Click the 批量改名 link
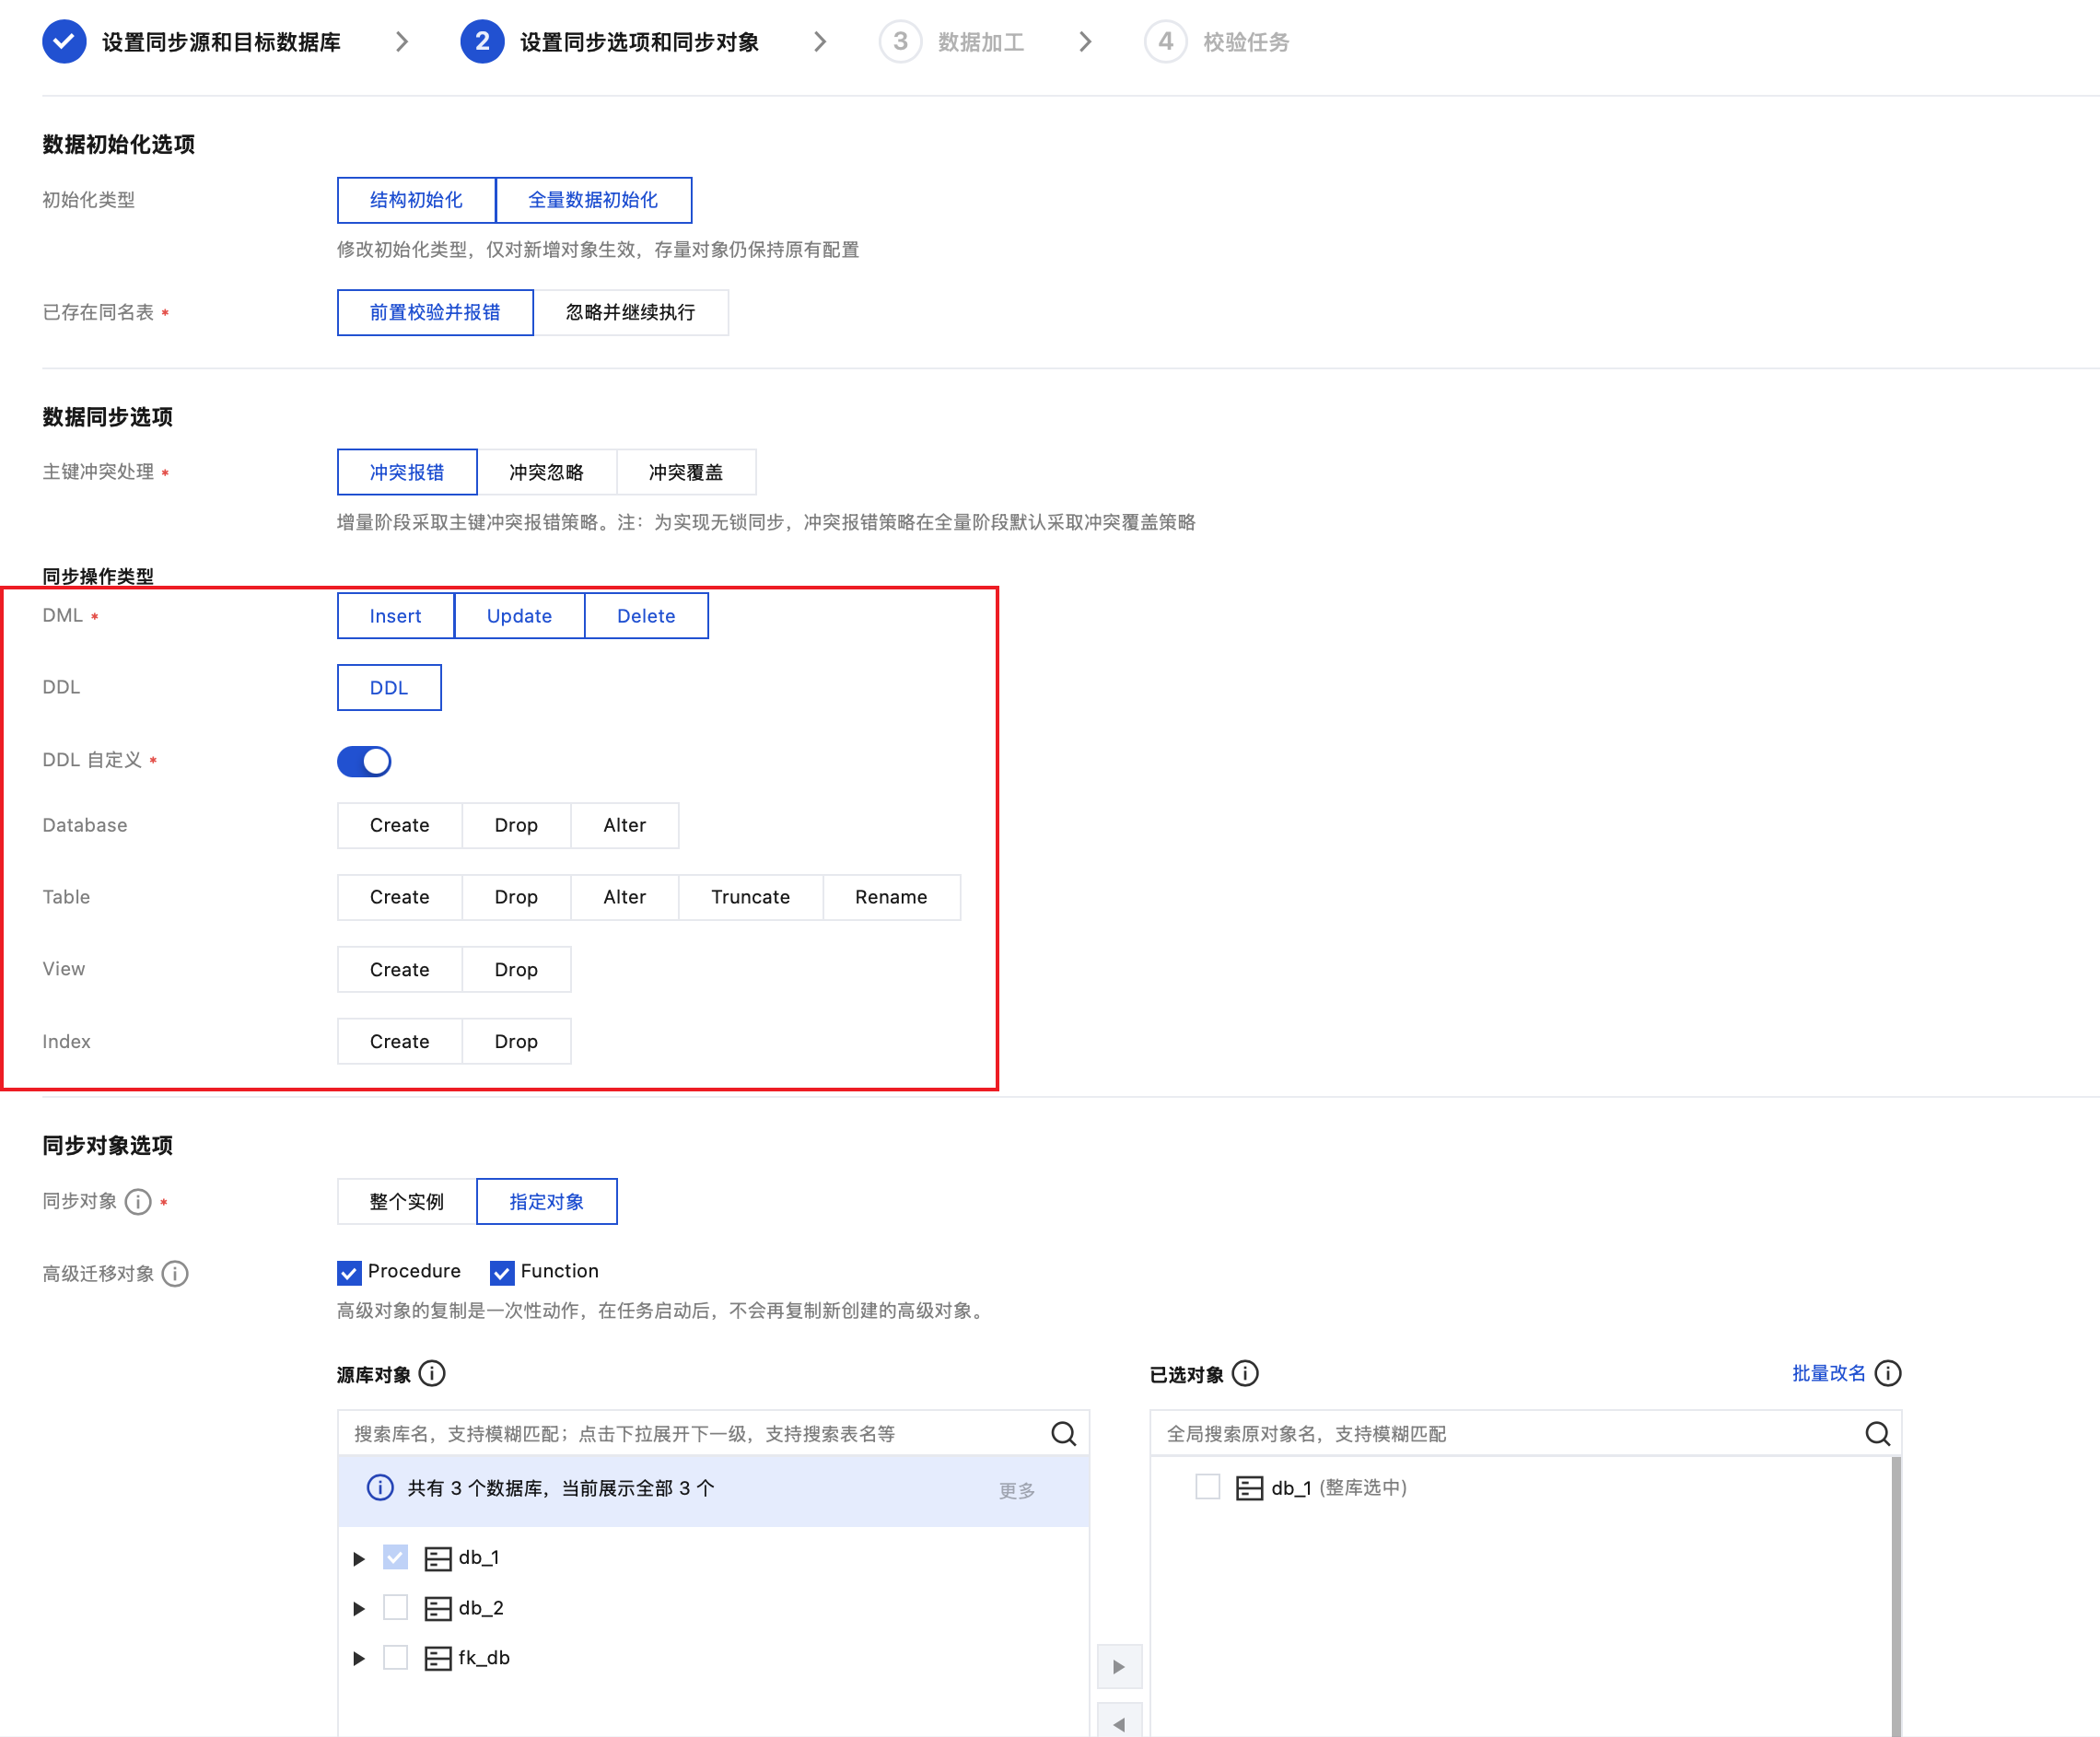 click(x=1828, y=1373)
